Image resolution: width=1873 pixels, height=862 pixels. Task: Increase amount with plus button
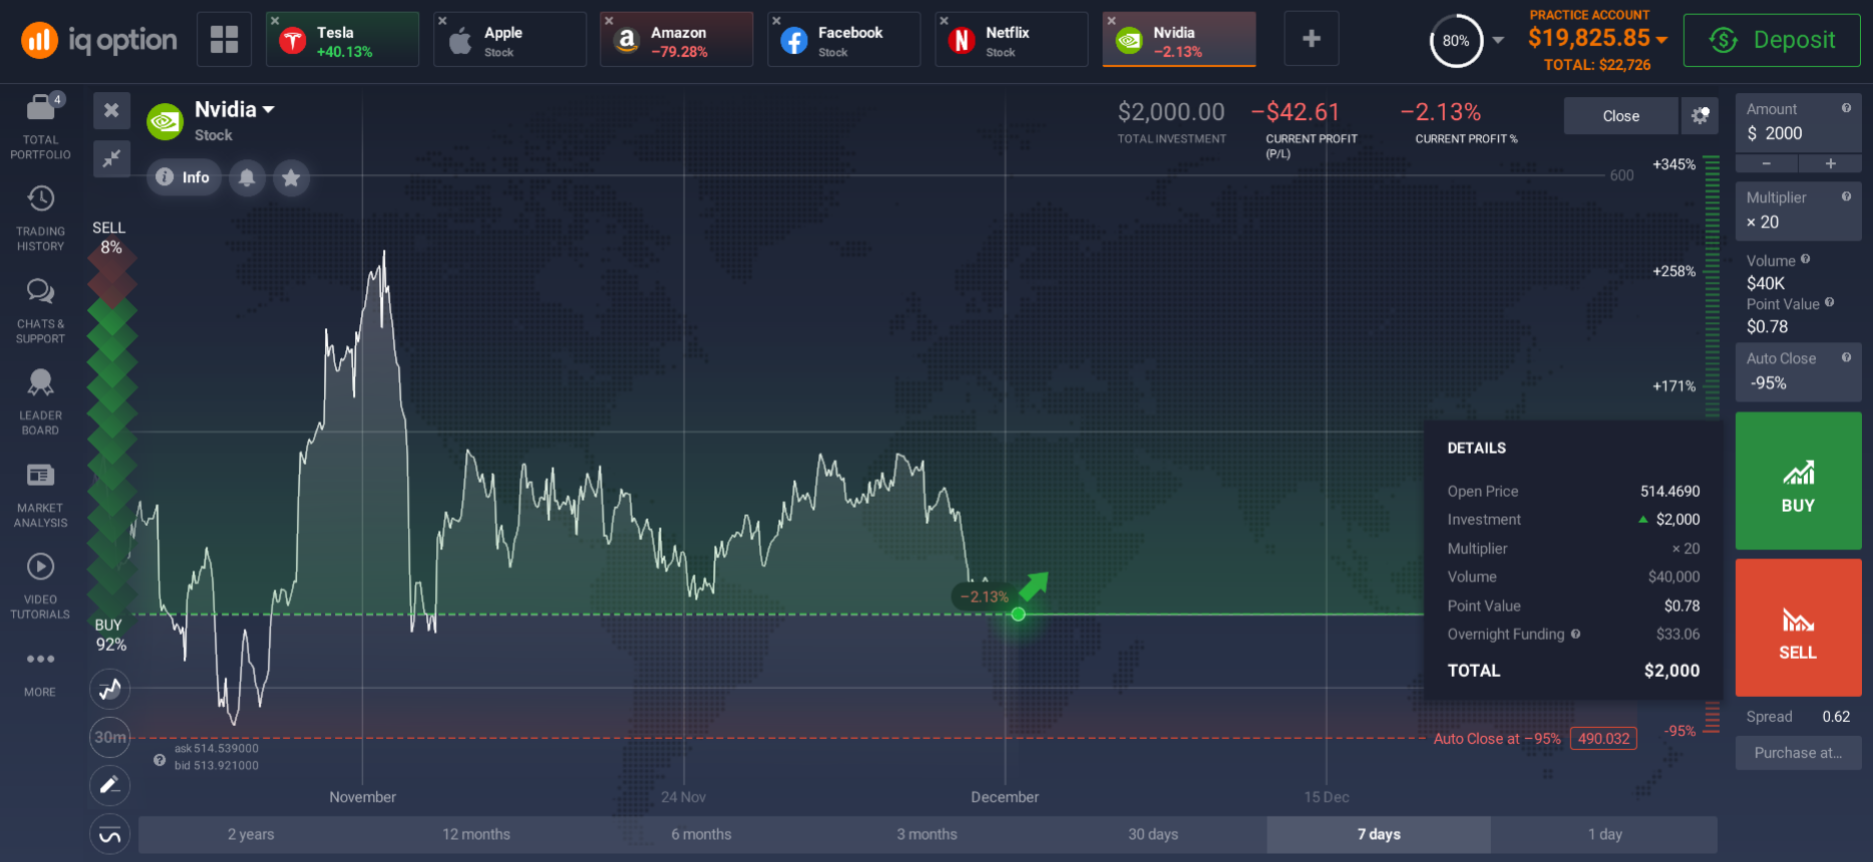[x=1830, y=164]
